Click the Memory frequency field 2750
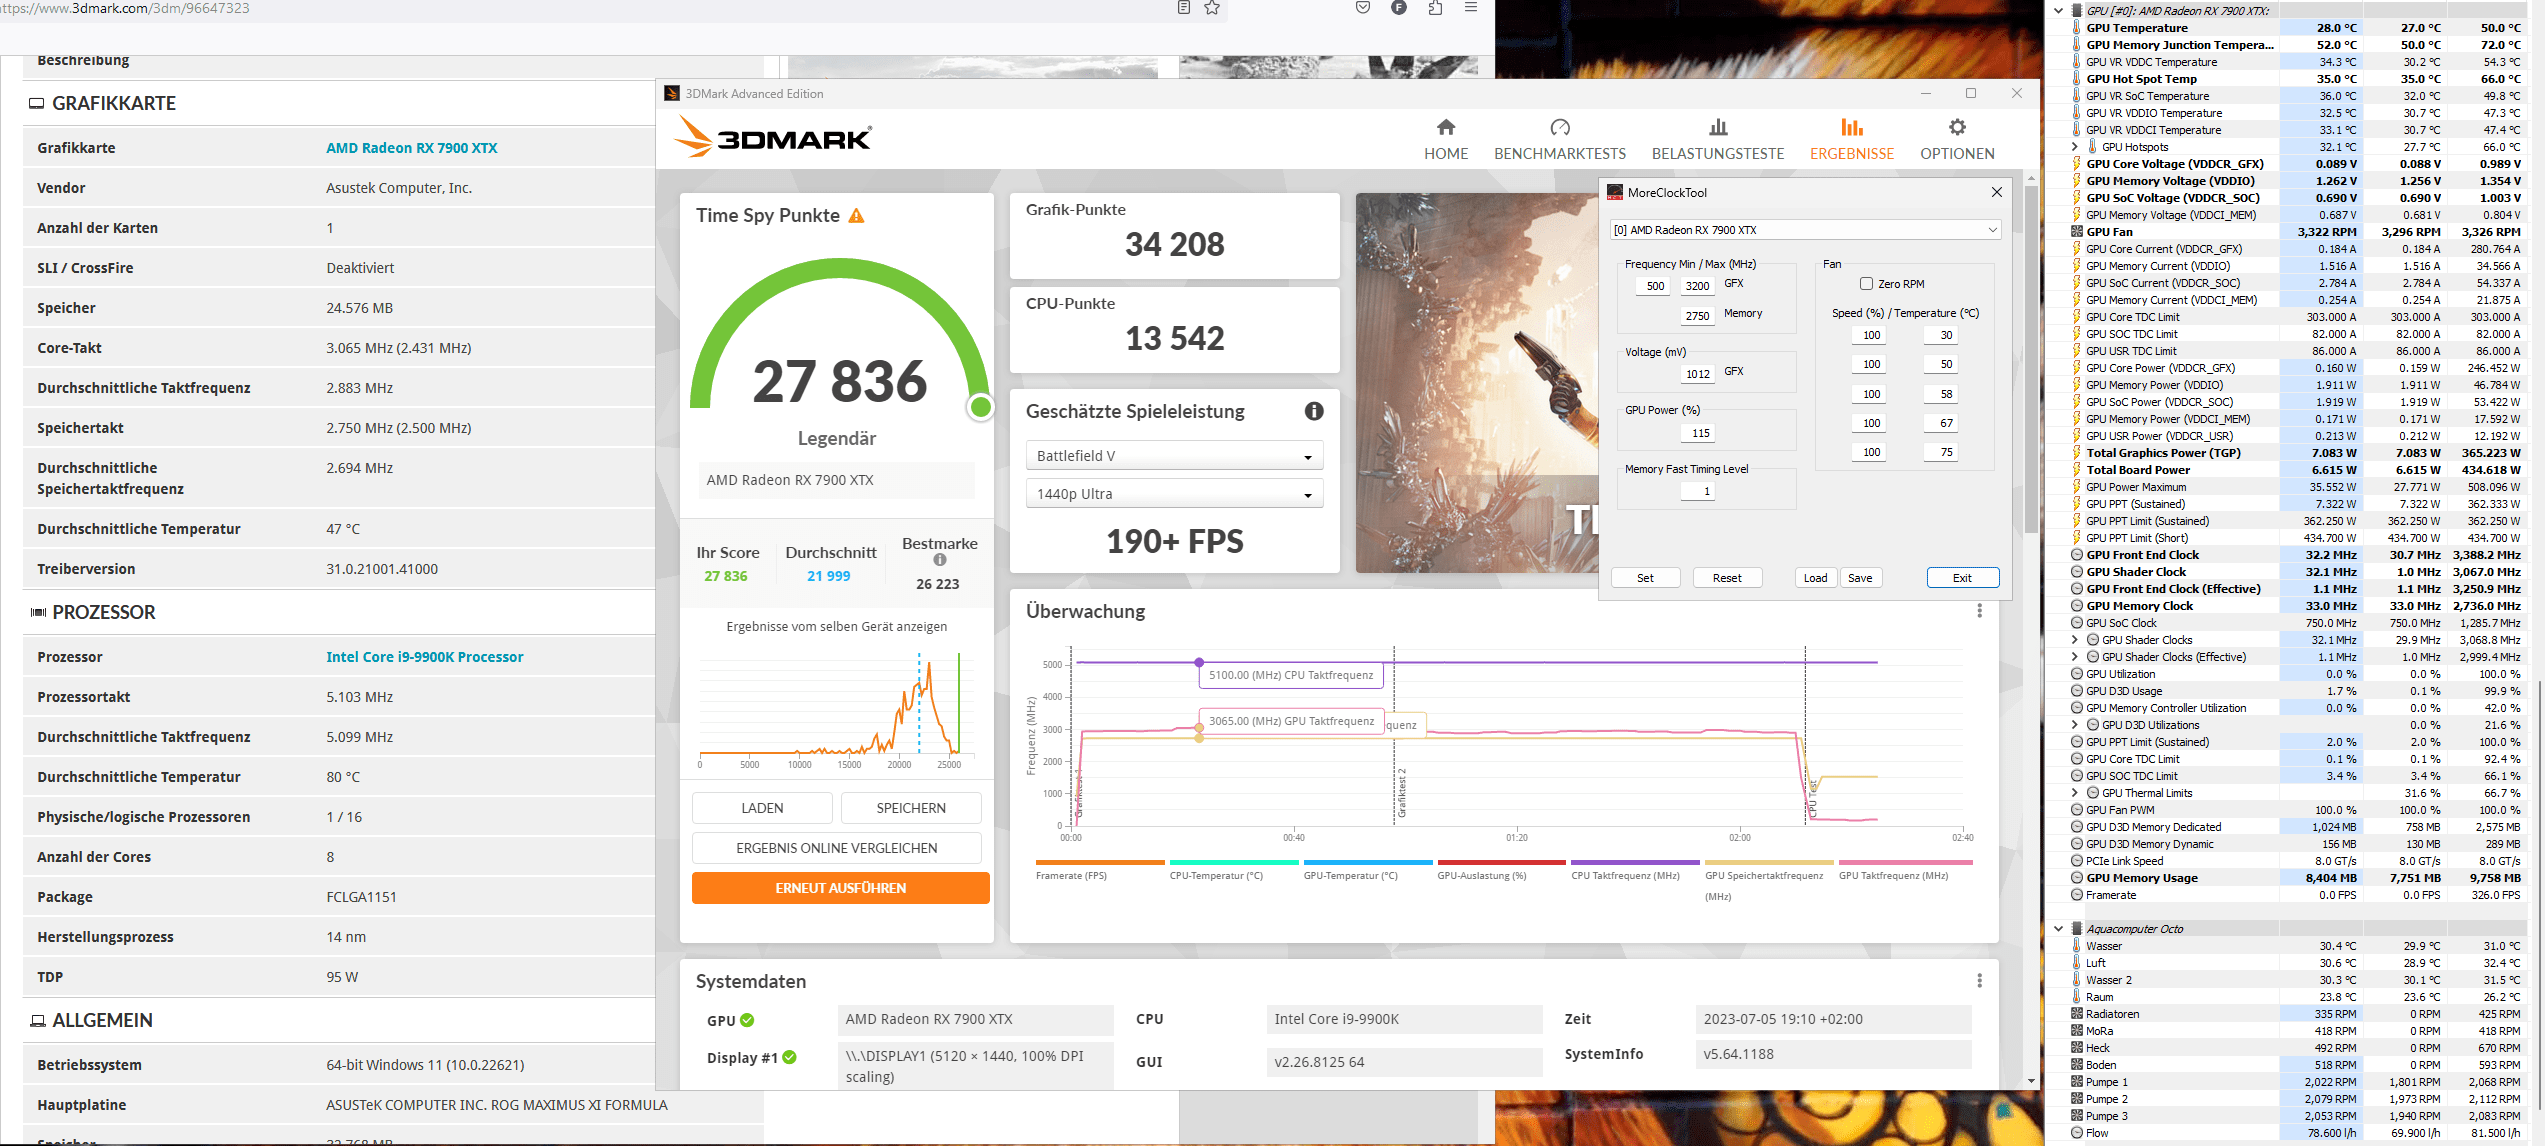 pyautogui.click(x=1697, y=316)
